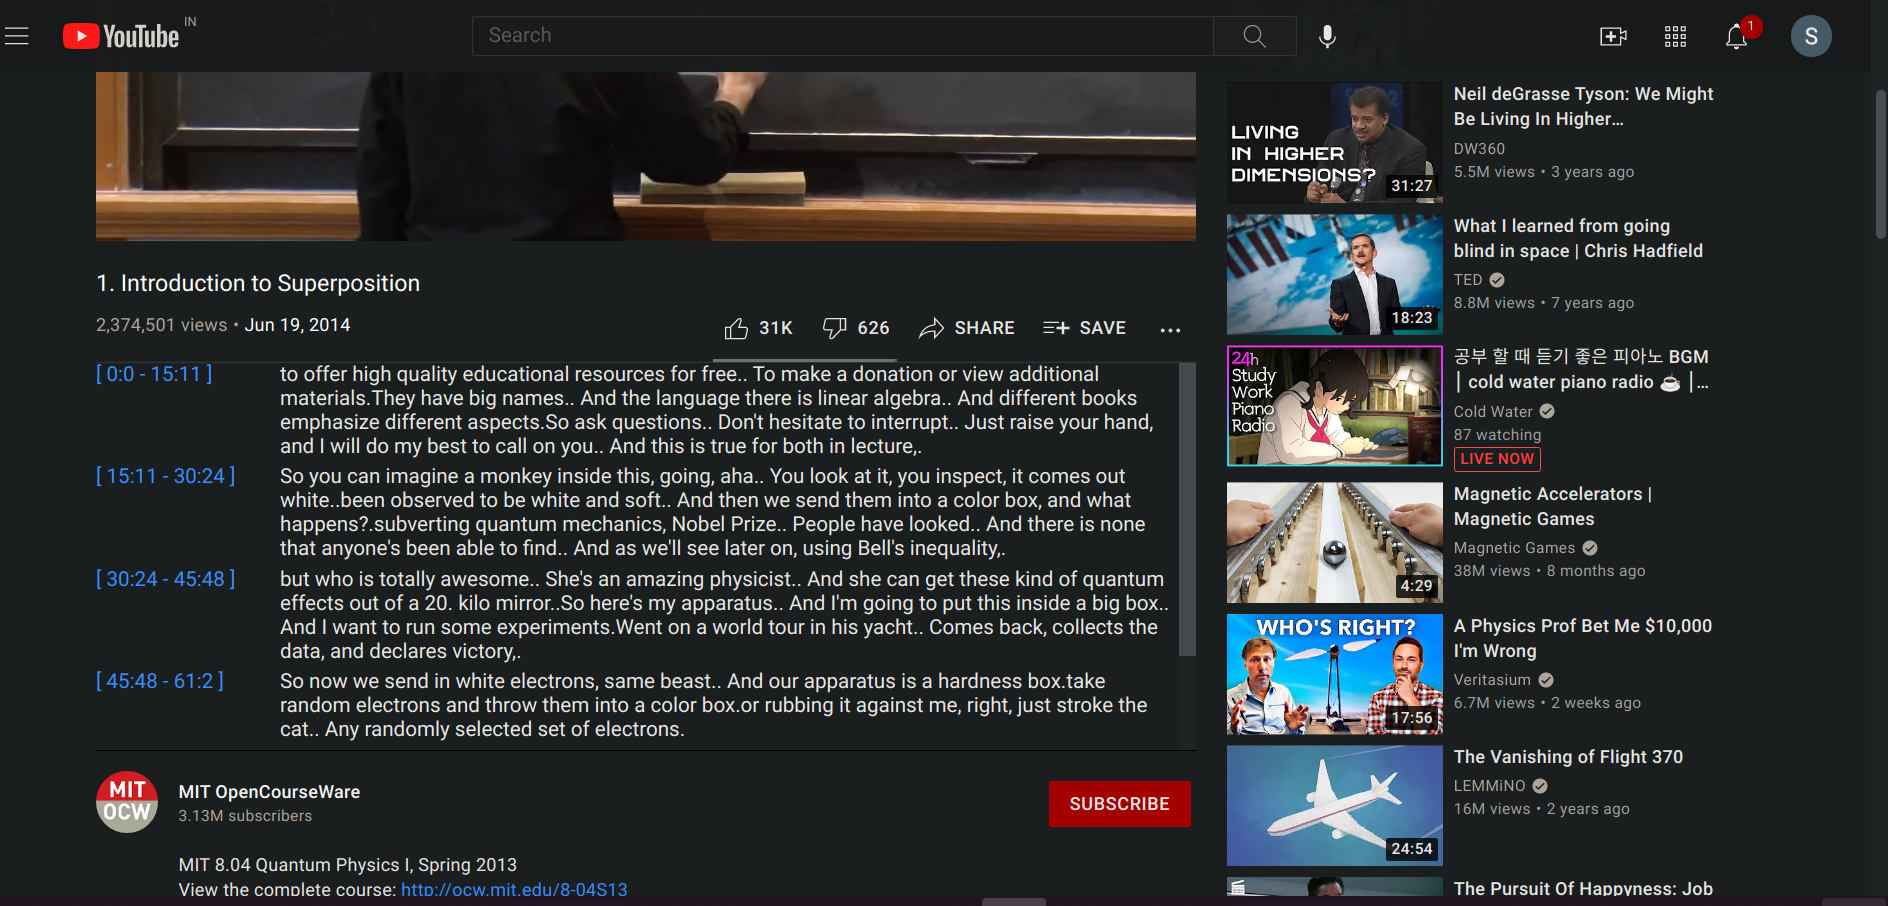This screenshot has height=906, width=1888.
Task: Save the video to a playlist
Action: coord(1084,328)
